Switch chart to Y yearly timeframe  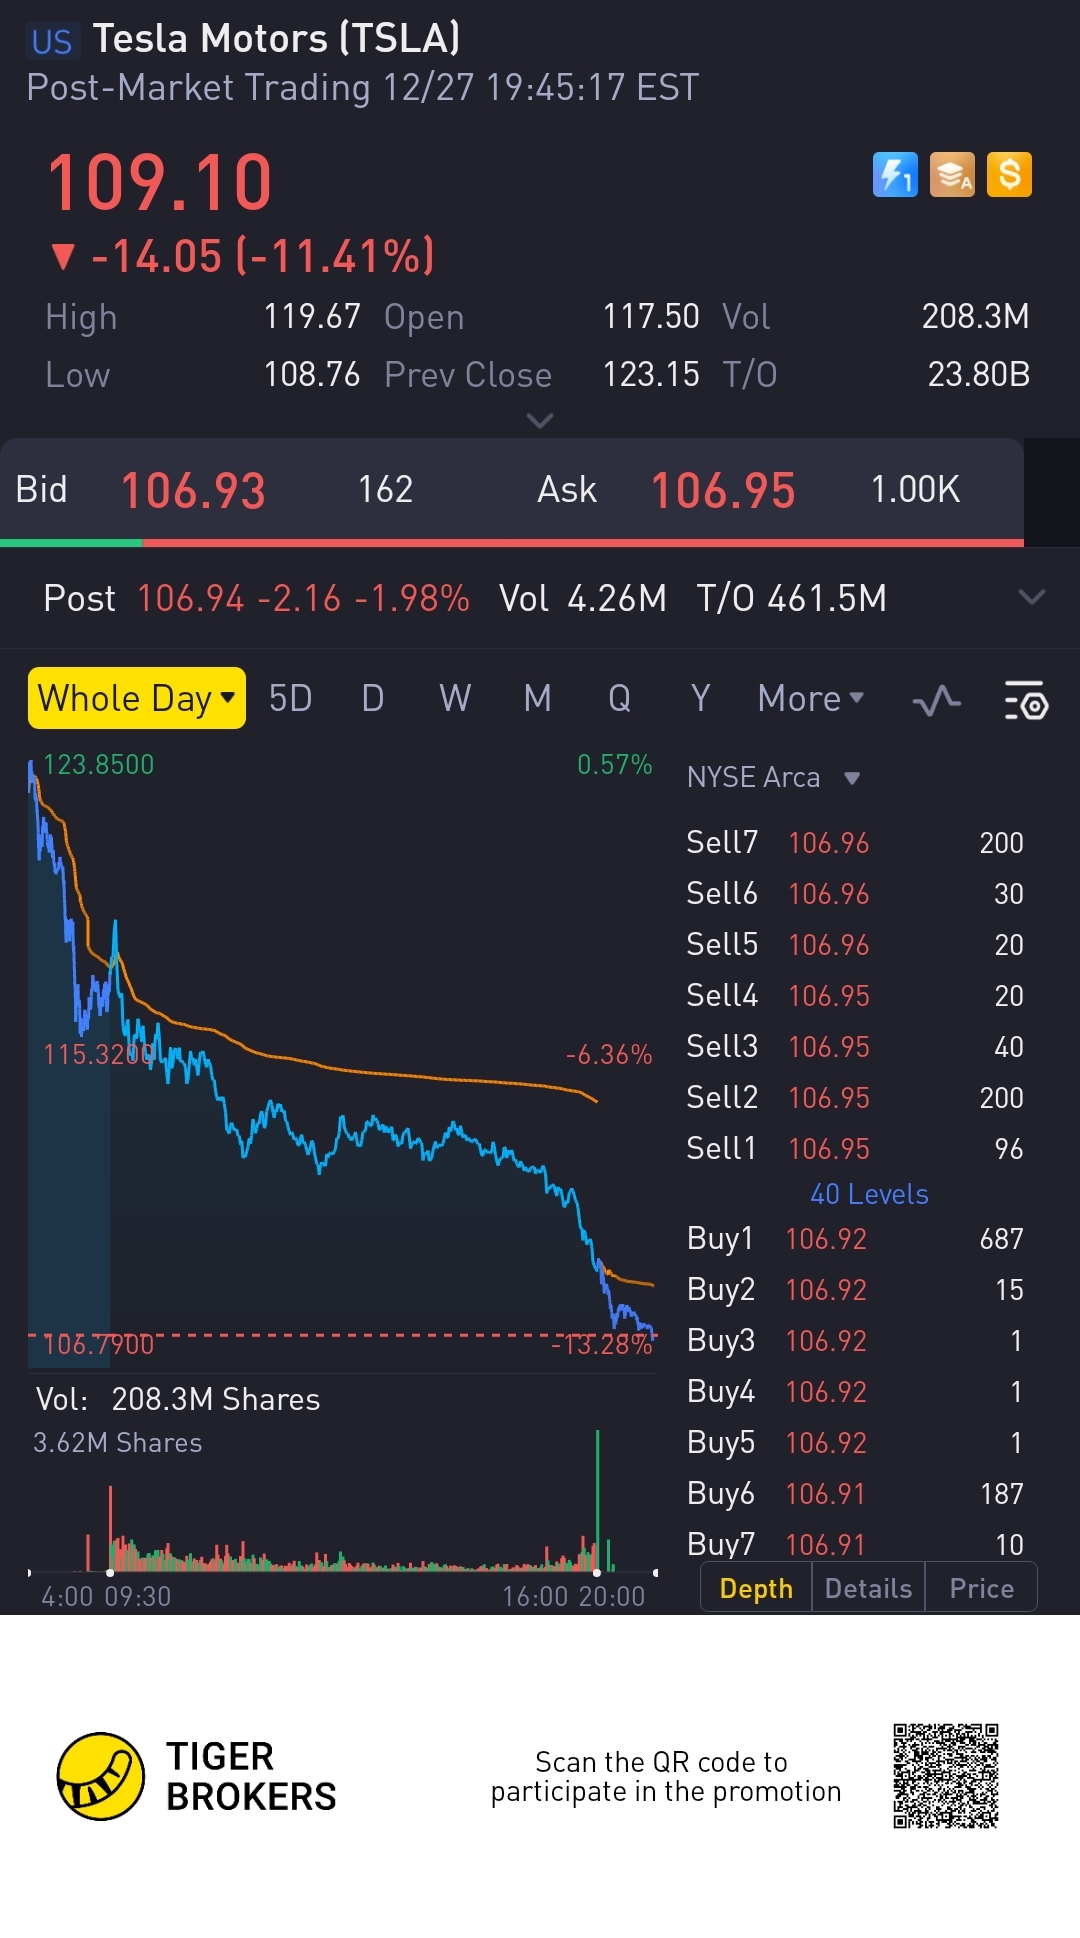pyautogui.click(x=701, y=698)
